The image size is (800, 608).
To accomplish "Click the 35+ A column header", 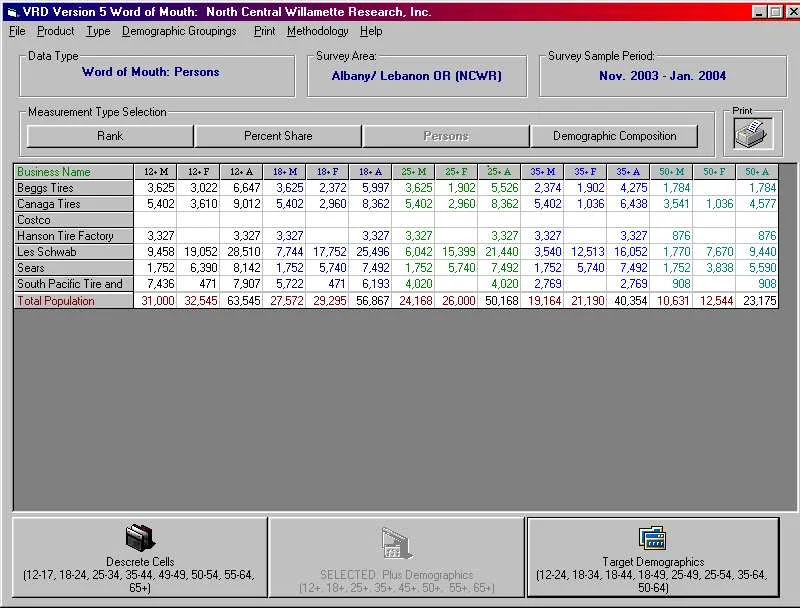I will point(628,172).
